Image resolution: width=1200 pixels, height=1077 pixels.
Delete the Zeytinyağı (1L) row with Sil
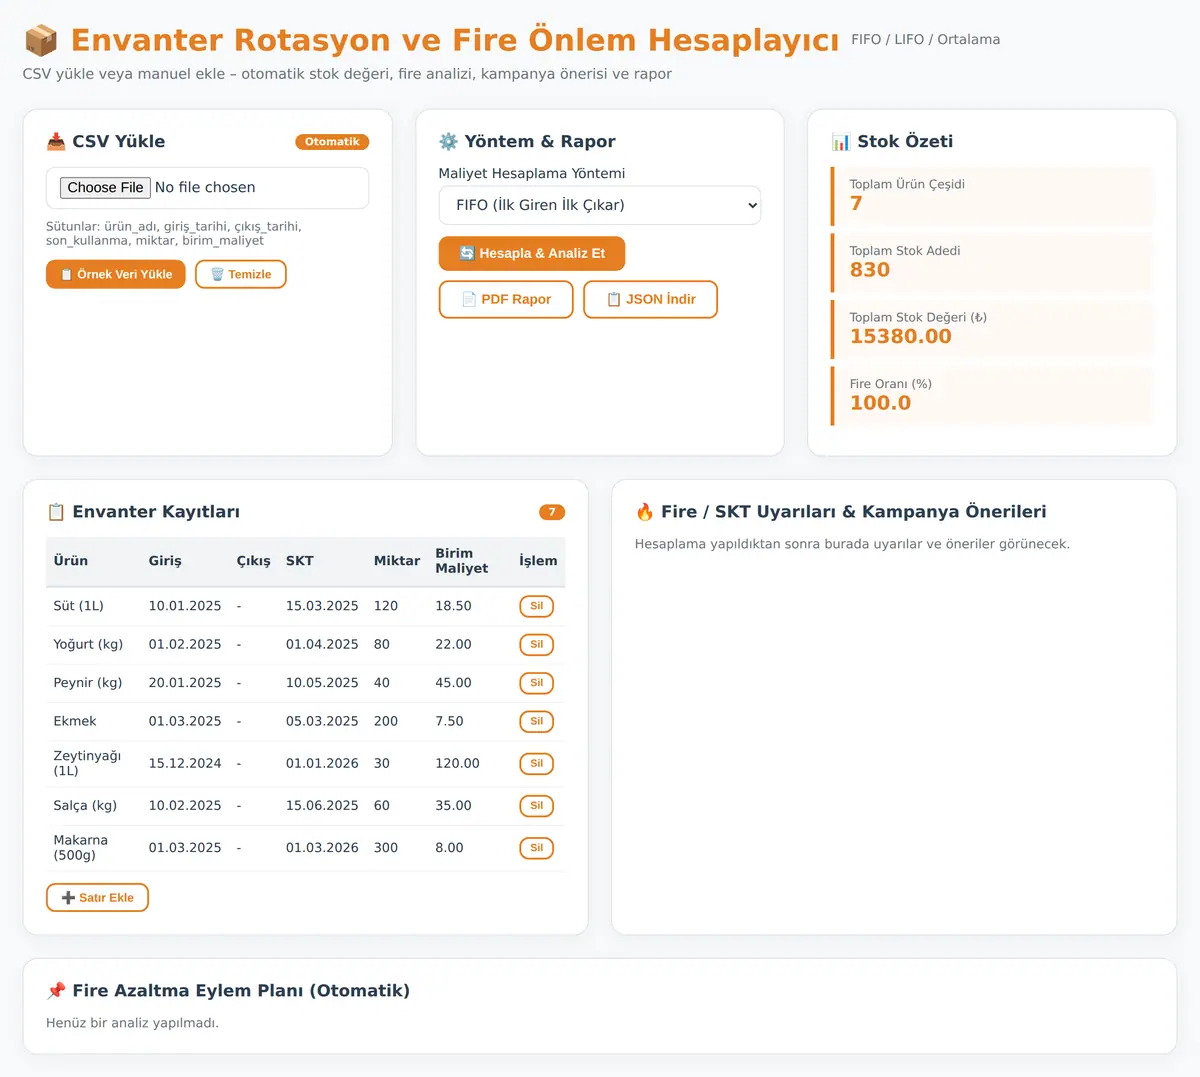pyautogui.click(x=537, y=764)
